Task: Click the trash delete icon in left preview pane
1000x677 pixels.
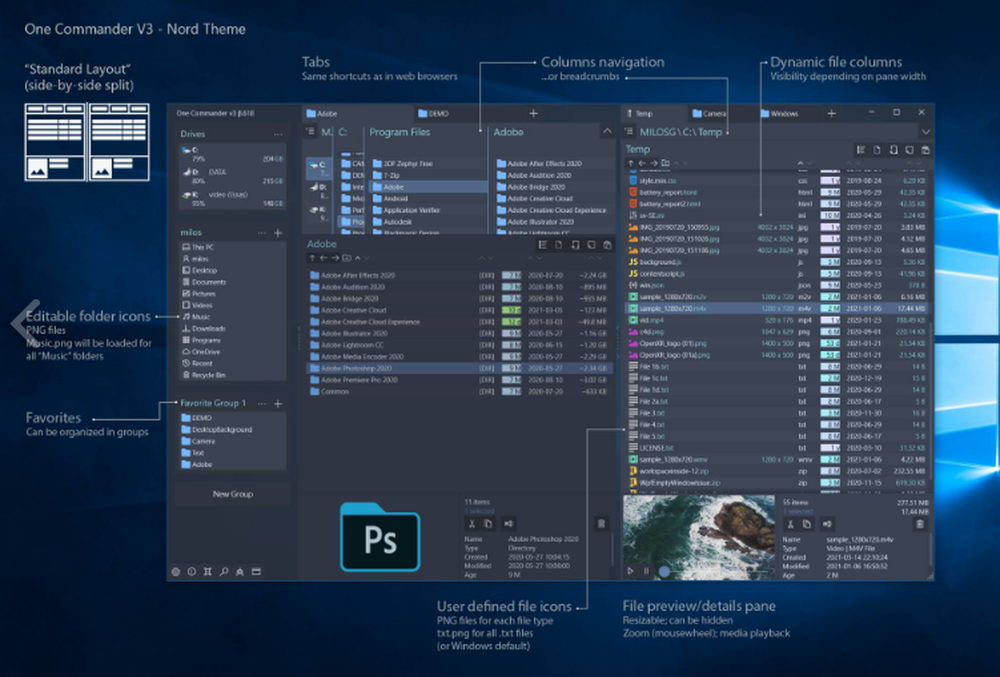Action: (x=601, y=524)
